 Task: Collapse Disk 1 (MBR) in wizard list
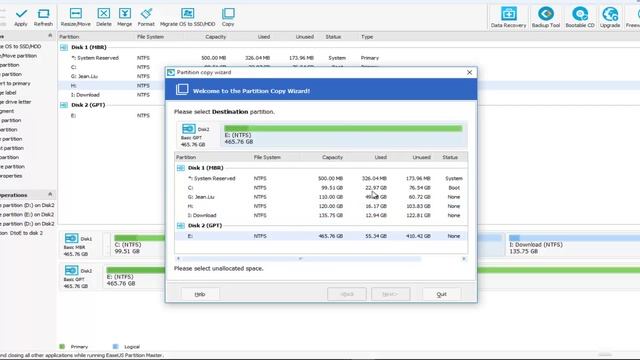point(180,168)
